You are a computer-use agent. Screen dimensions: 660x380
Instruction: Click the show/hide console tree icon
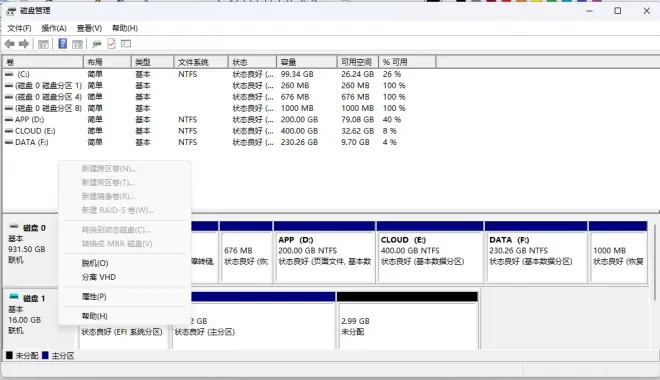(43, 44)
